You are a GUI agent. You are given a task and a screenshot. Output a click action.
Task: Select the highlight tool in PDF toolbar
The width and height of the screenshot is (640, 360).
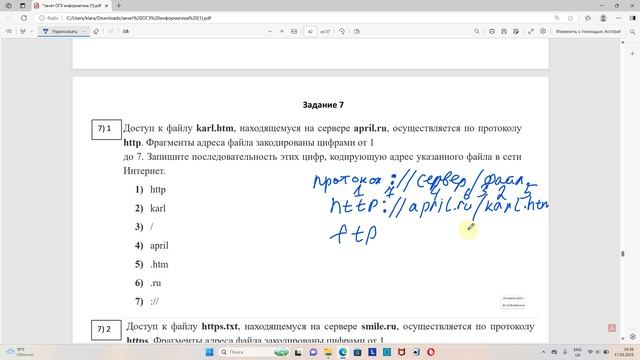click(x=23, y=31)
